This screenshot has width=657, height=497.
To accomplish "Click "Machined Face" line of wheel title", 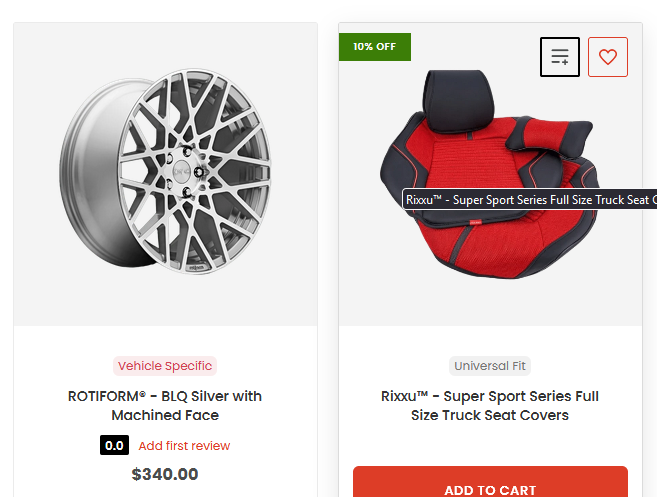I will click(x=165, y=415).
